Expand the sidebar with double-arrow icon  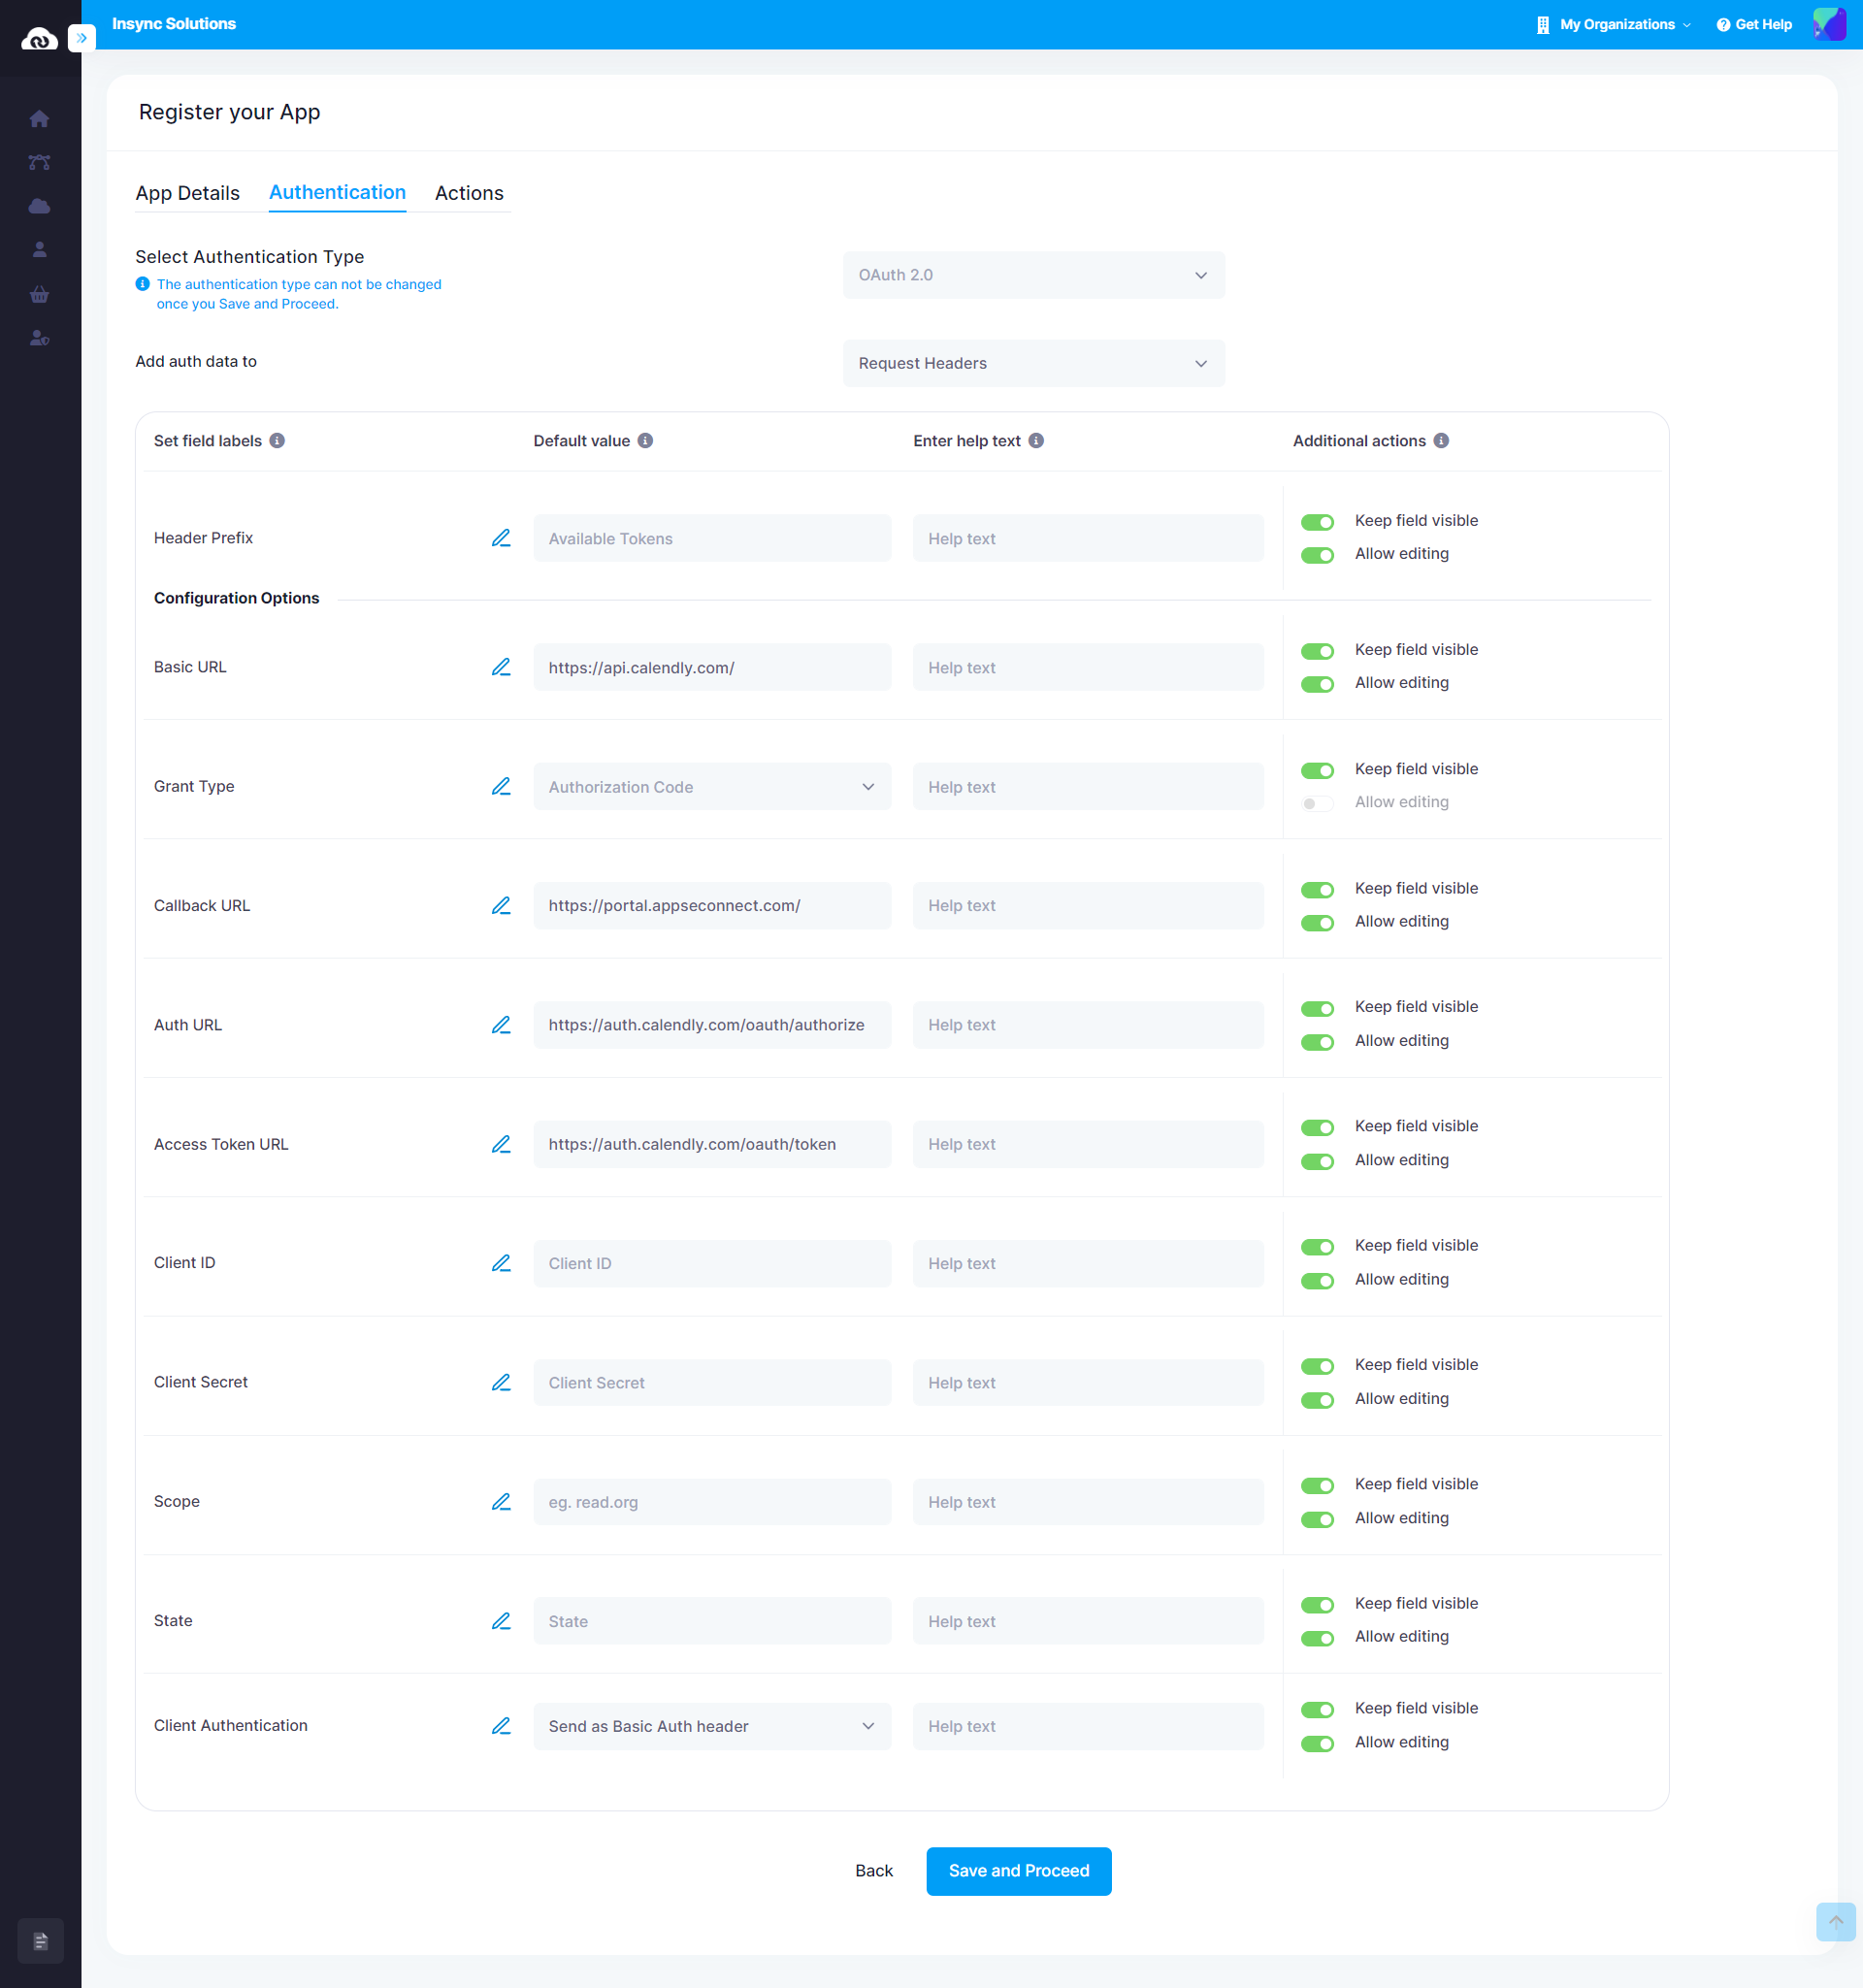coord(82,38)
